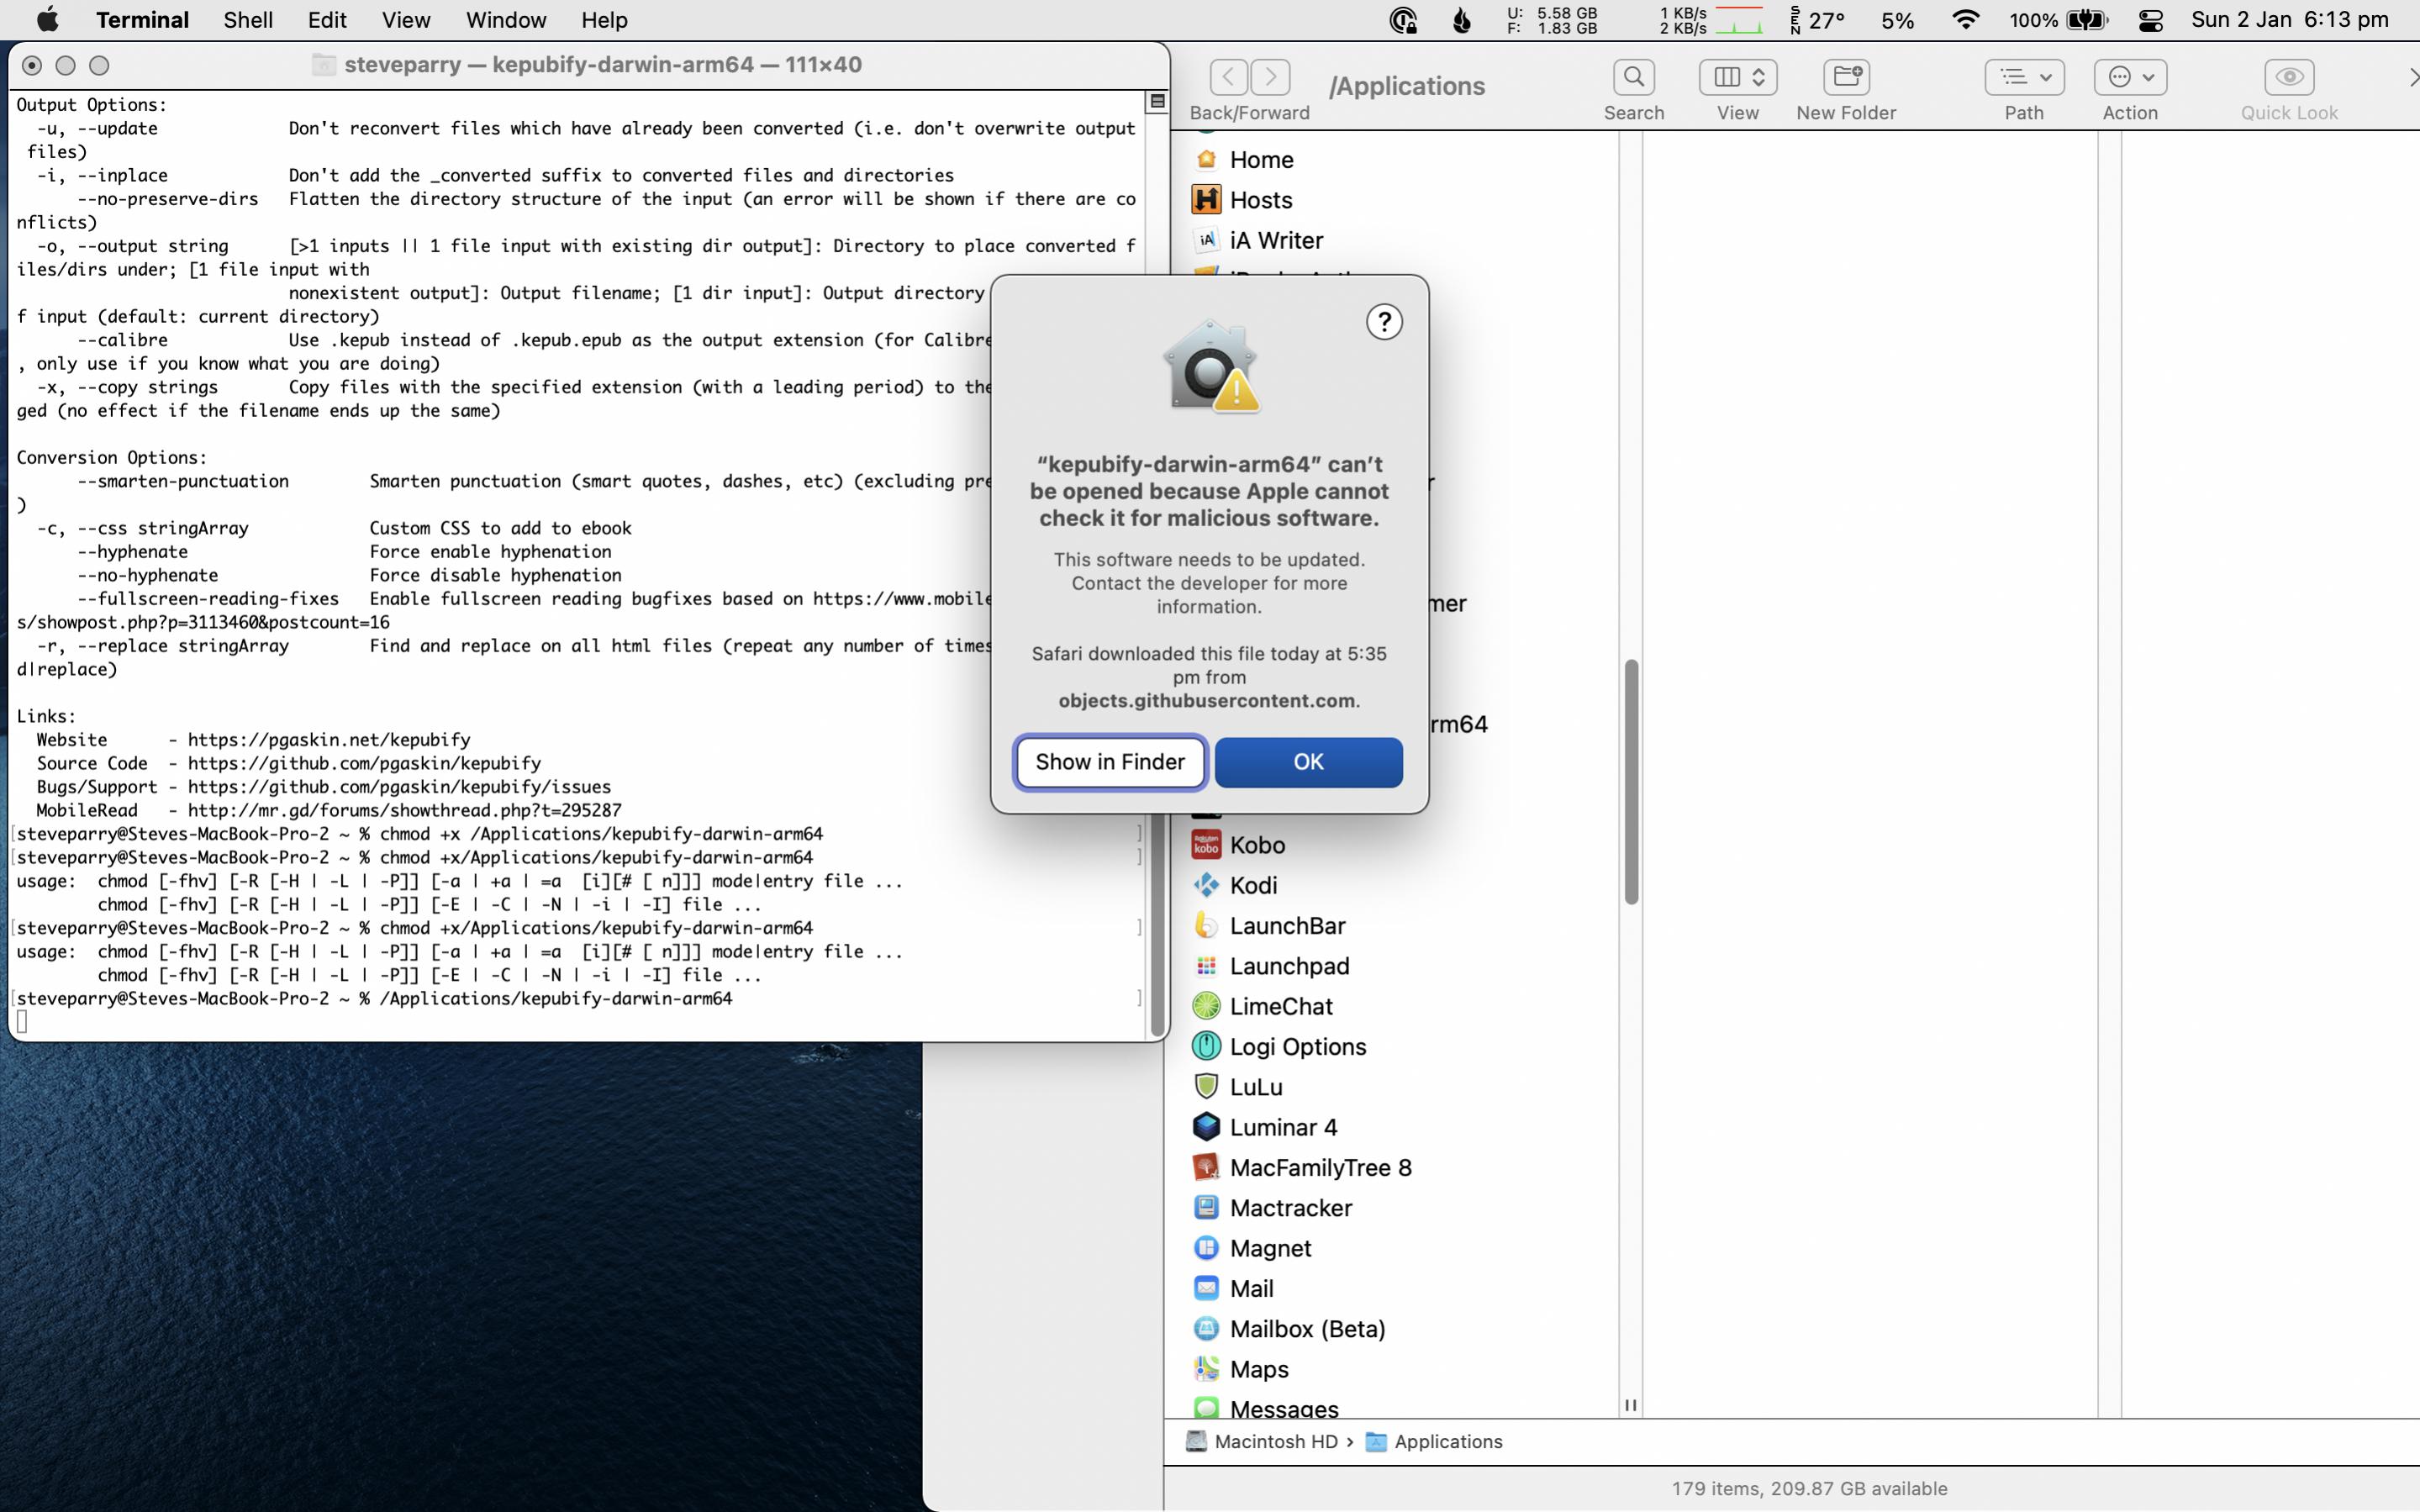The width and height of the screenshot is (2420, 1512).
Task: Click the memory usage stats in menu bar
Action: [x=1552, y=20]
